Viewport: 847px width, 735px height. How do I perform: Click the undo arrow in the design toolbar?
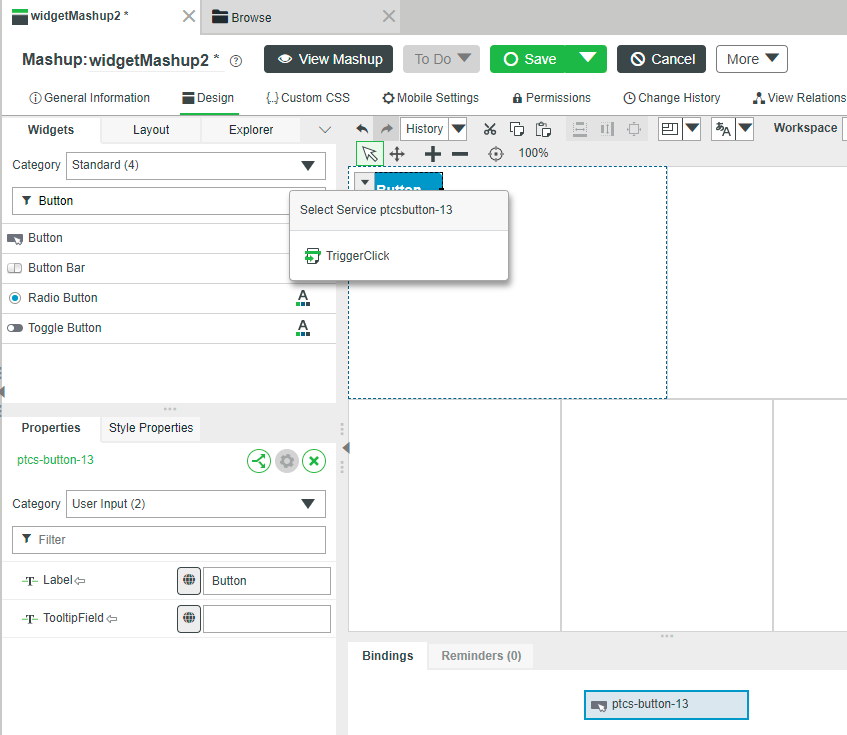pyautogui.click(x=362, y=129)
